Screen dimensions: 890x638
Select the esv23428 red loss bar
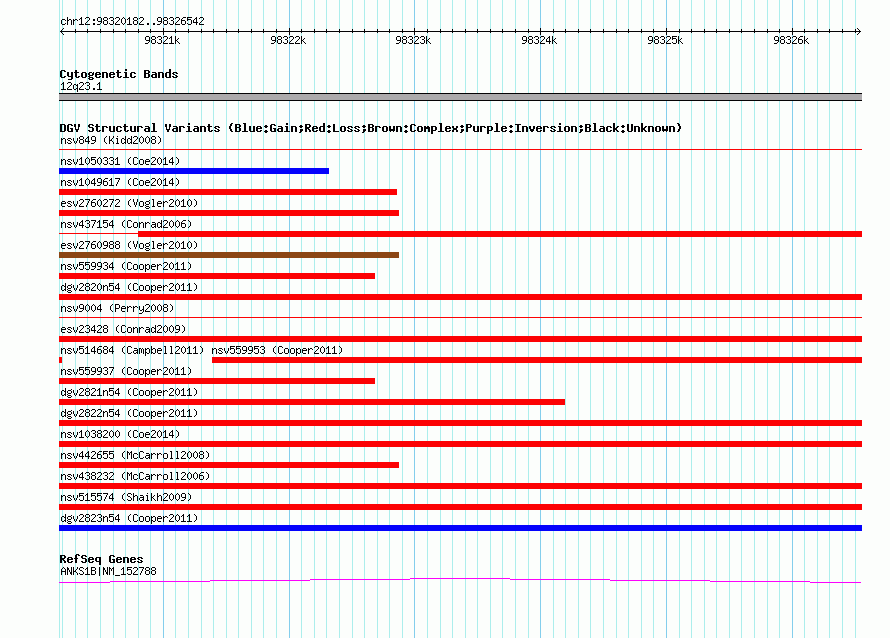coord(460,339)
